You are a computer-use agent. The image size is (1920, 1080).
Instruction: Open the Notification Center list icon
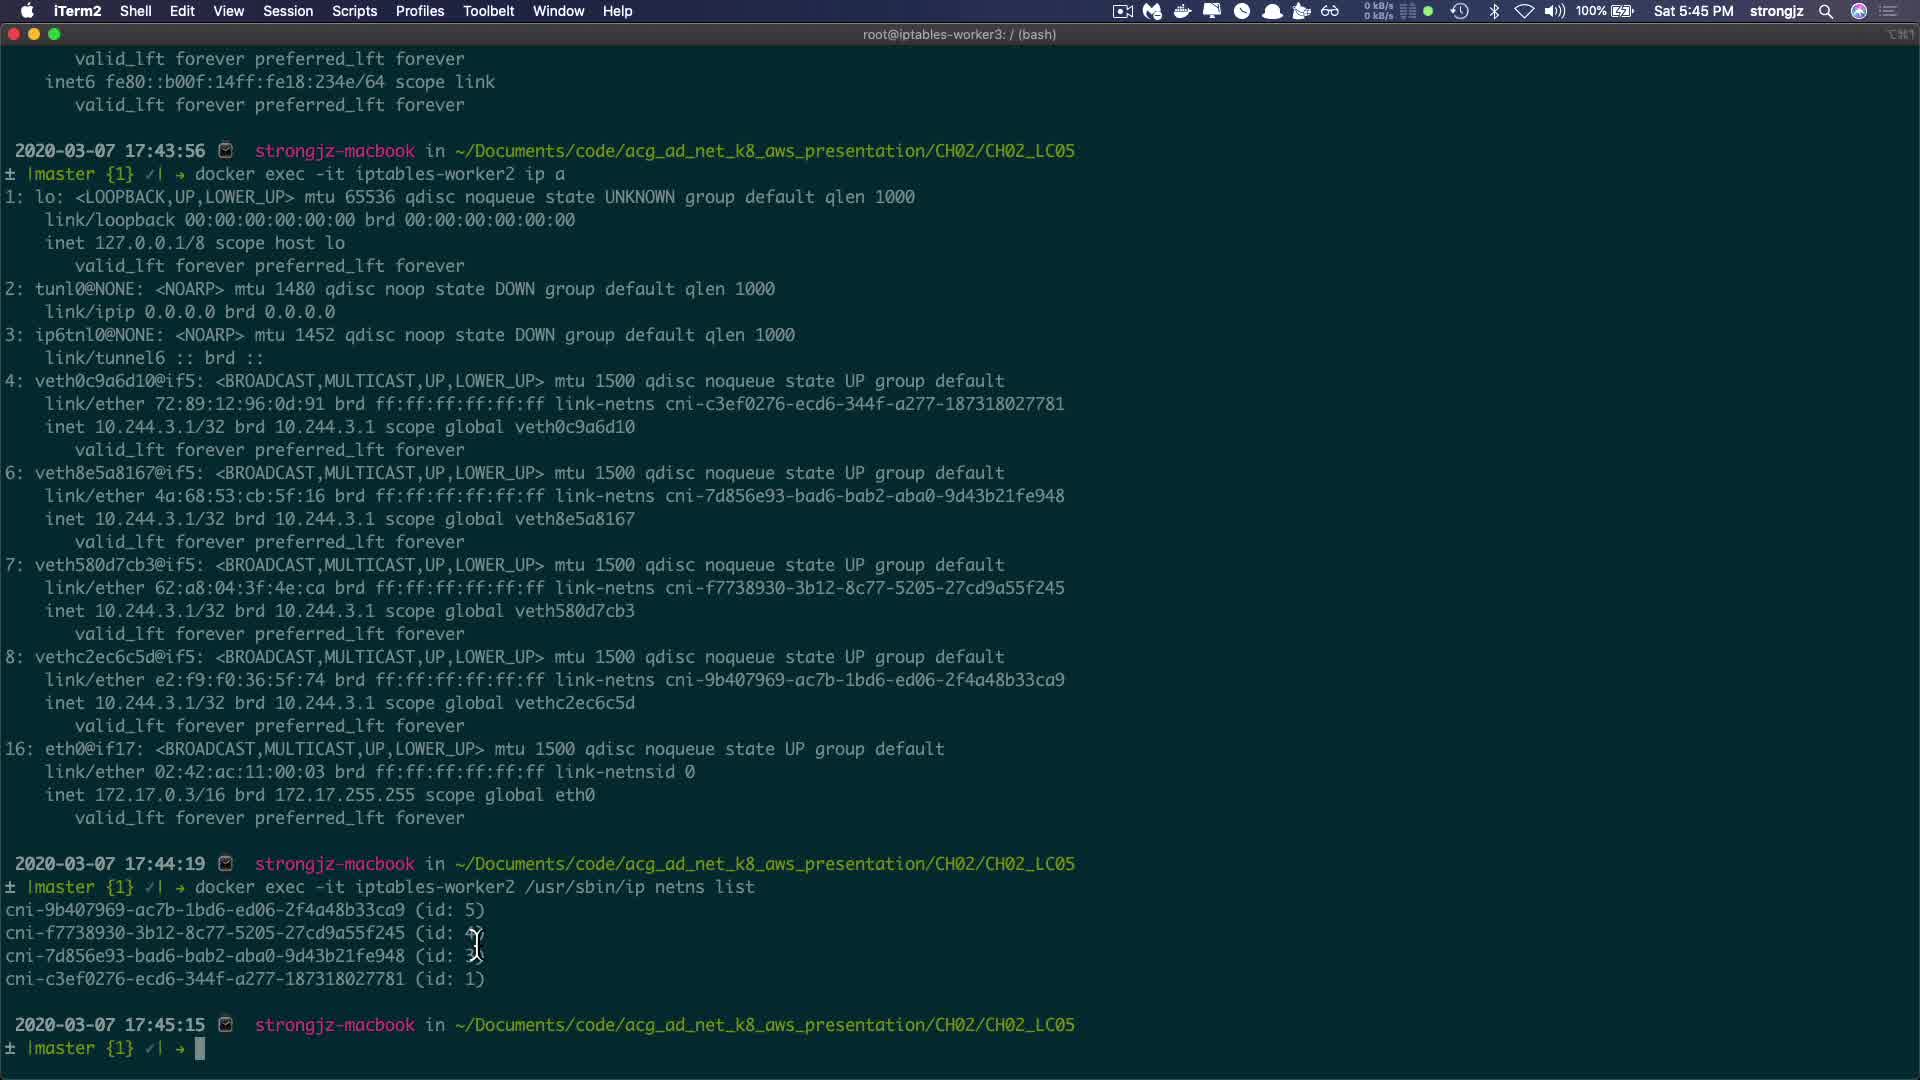coord(1888,11)
